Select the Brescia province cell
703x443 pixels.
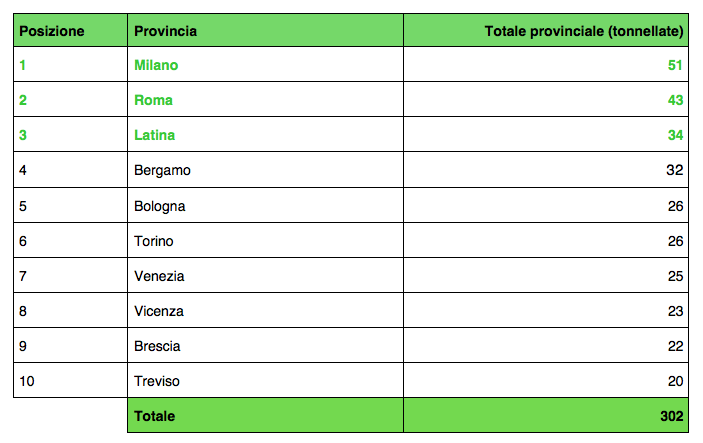coord(265,345)
